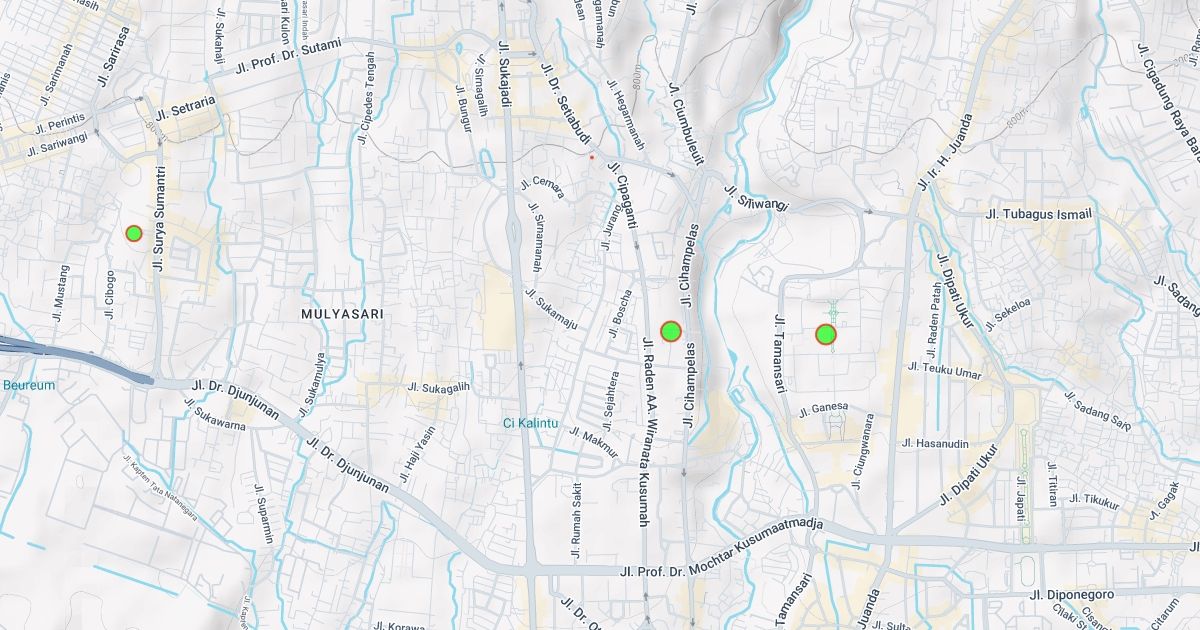Click the small red dot near Jl. Dr. Setiabudi

pos(592,156)
